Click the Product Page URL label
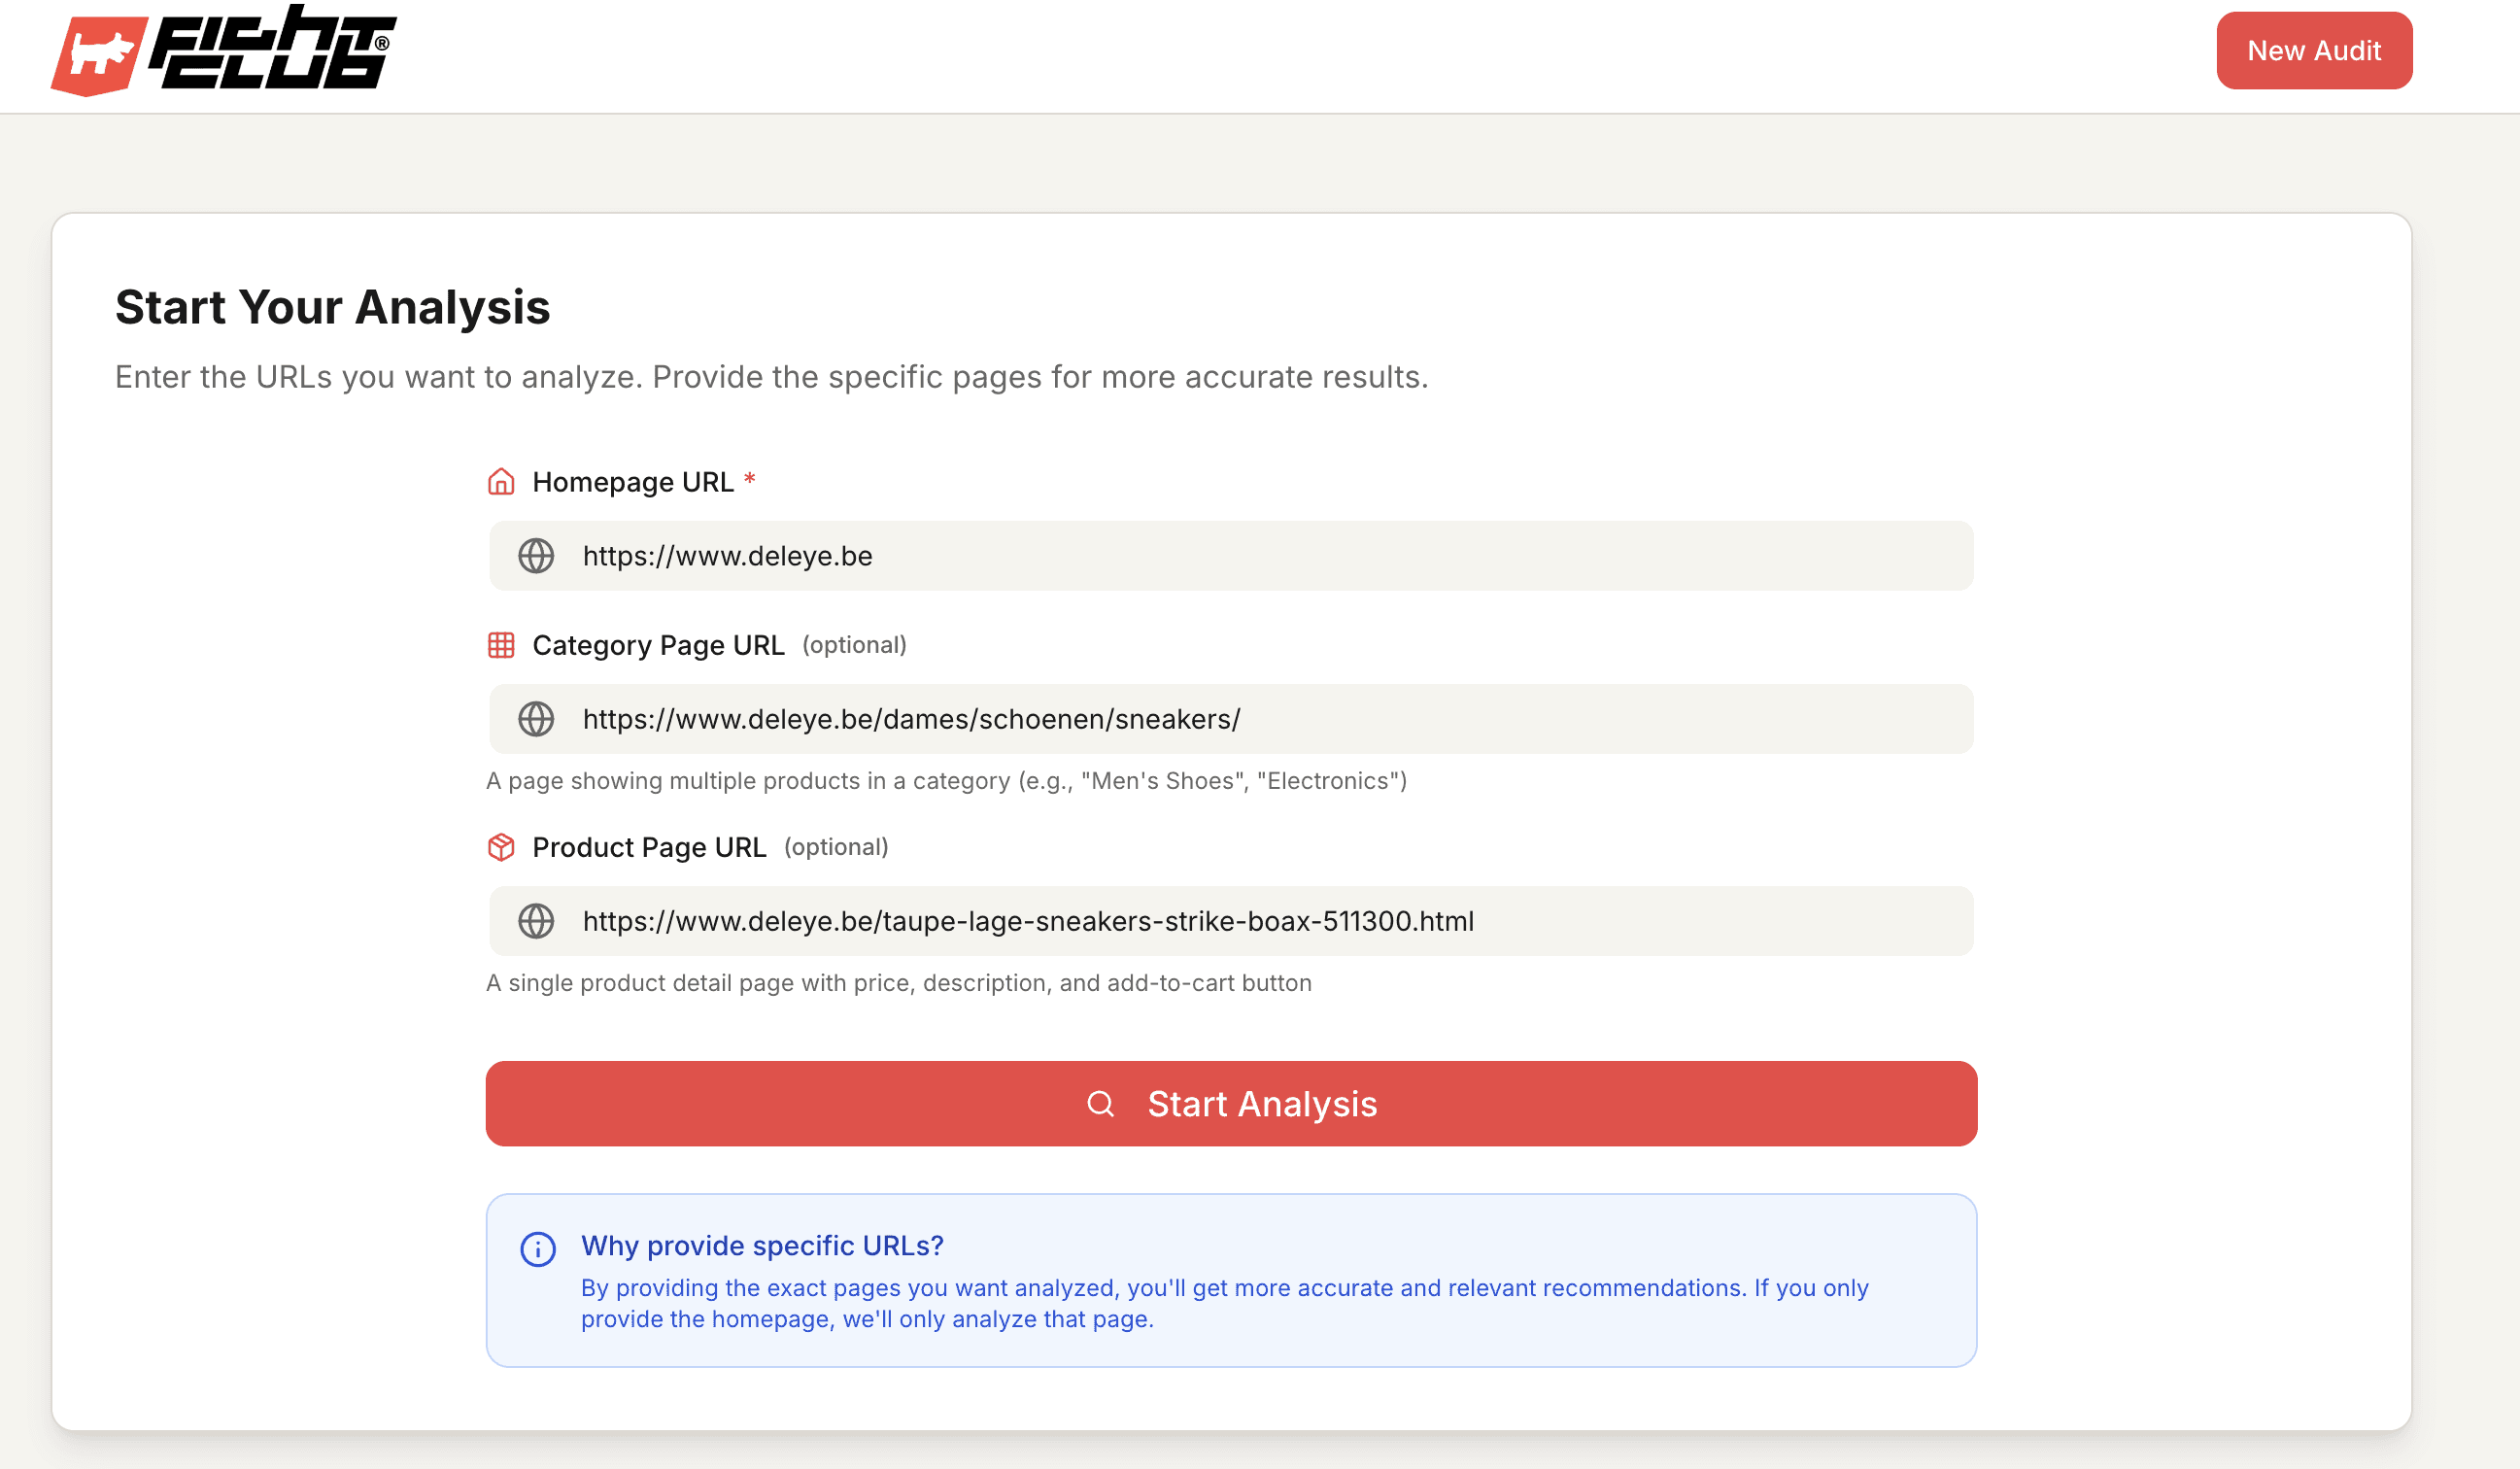The image size is (2520, 1469). [649, 847]
